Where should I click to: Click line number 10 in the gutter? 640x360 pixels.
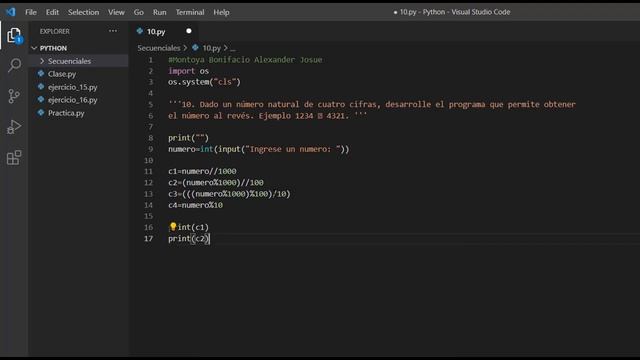148,160
